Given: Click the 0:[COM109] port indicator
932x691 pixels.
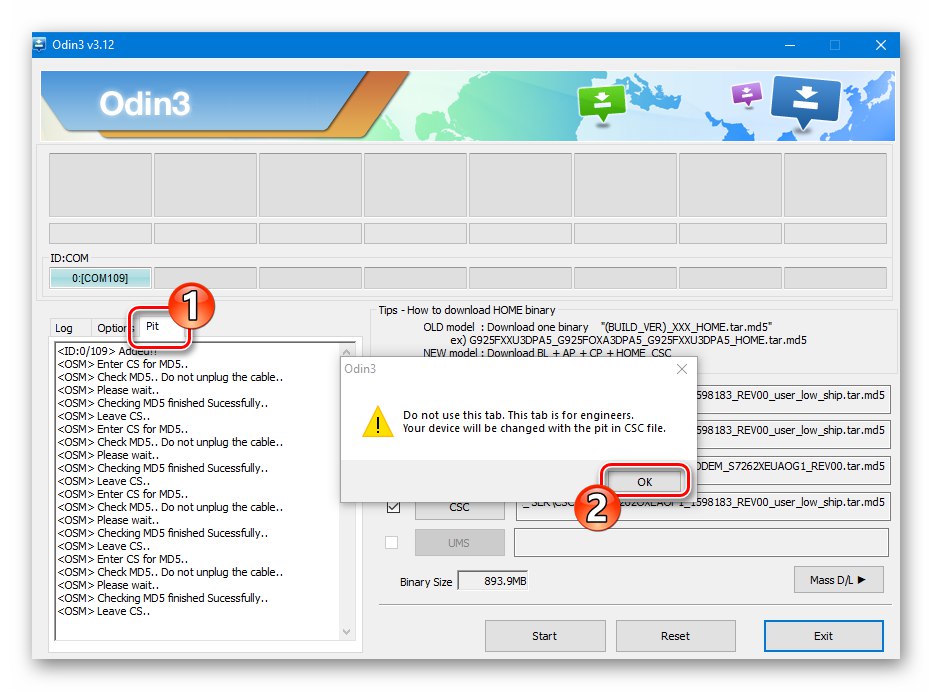Looking at the screenshot, I should pyautogui.click(x=100, y=278).
